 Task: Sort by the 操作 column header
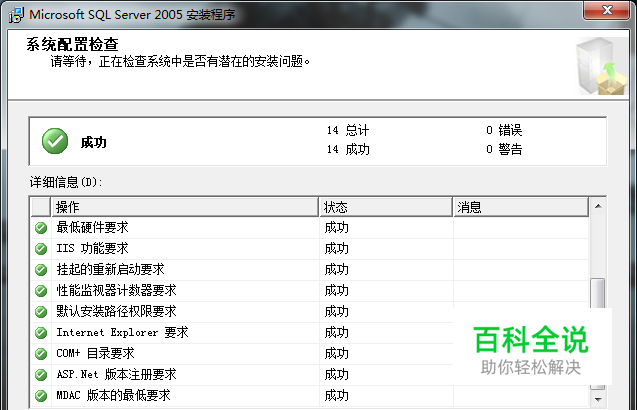coord(184,207)
